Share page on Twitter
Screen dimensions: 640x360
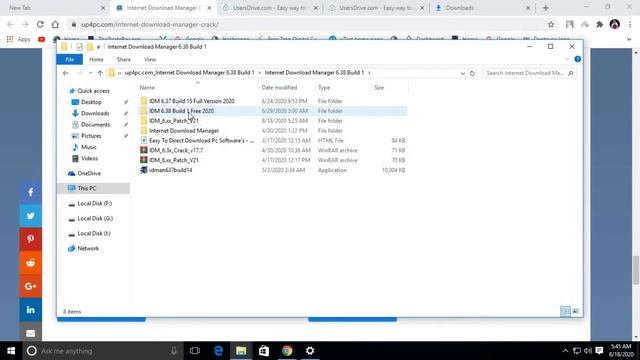(x=31, y=216)
